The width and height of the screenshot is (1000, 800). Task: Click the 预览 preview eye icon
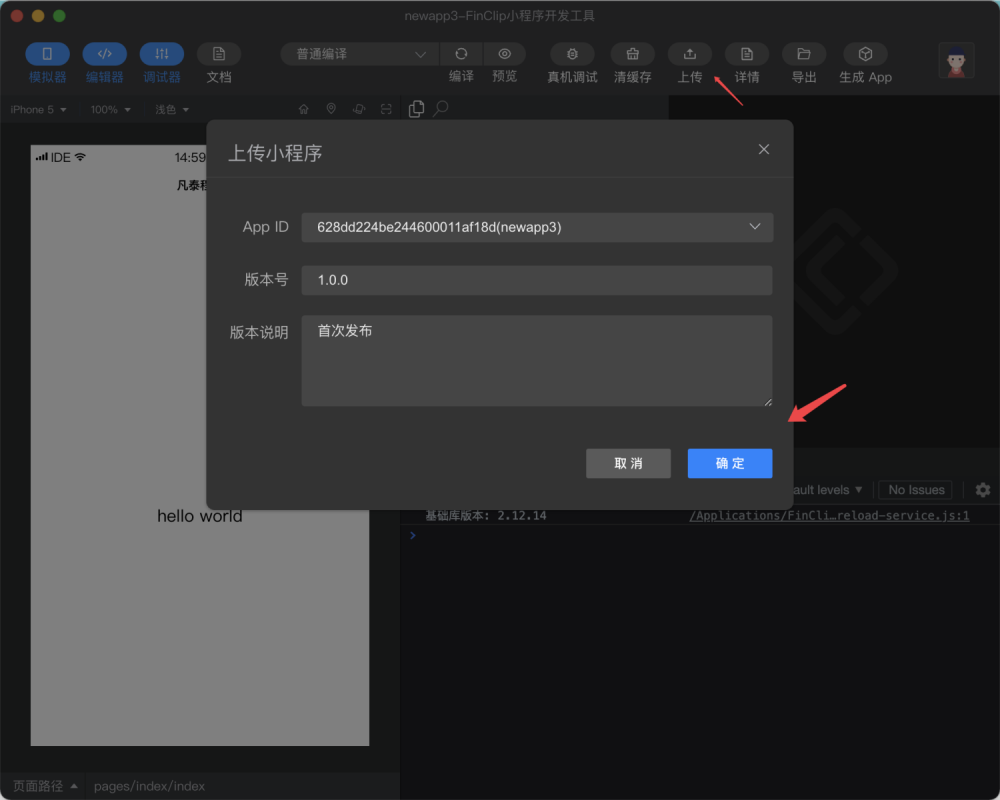click(504, 54)
